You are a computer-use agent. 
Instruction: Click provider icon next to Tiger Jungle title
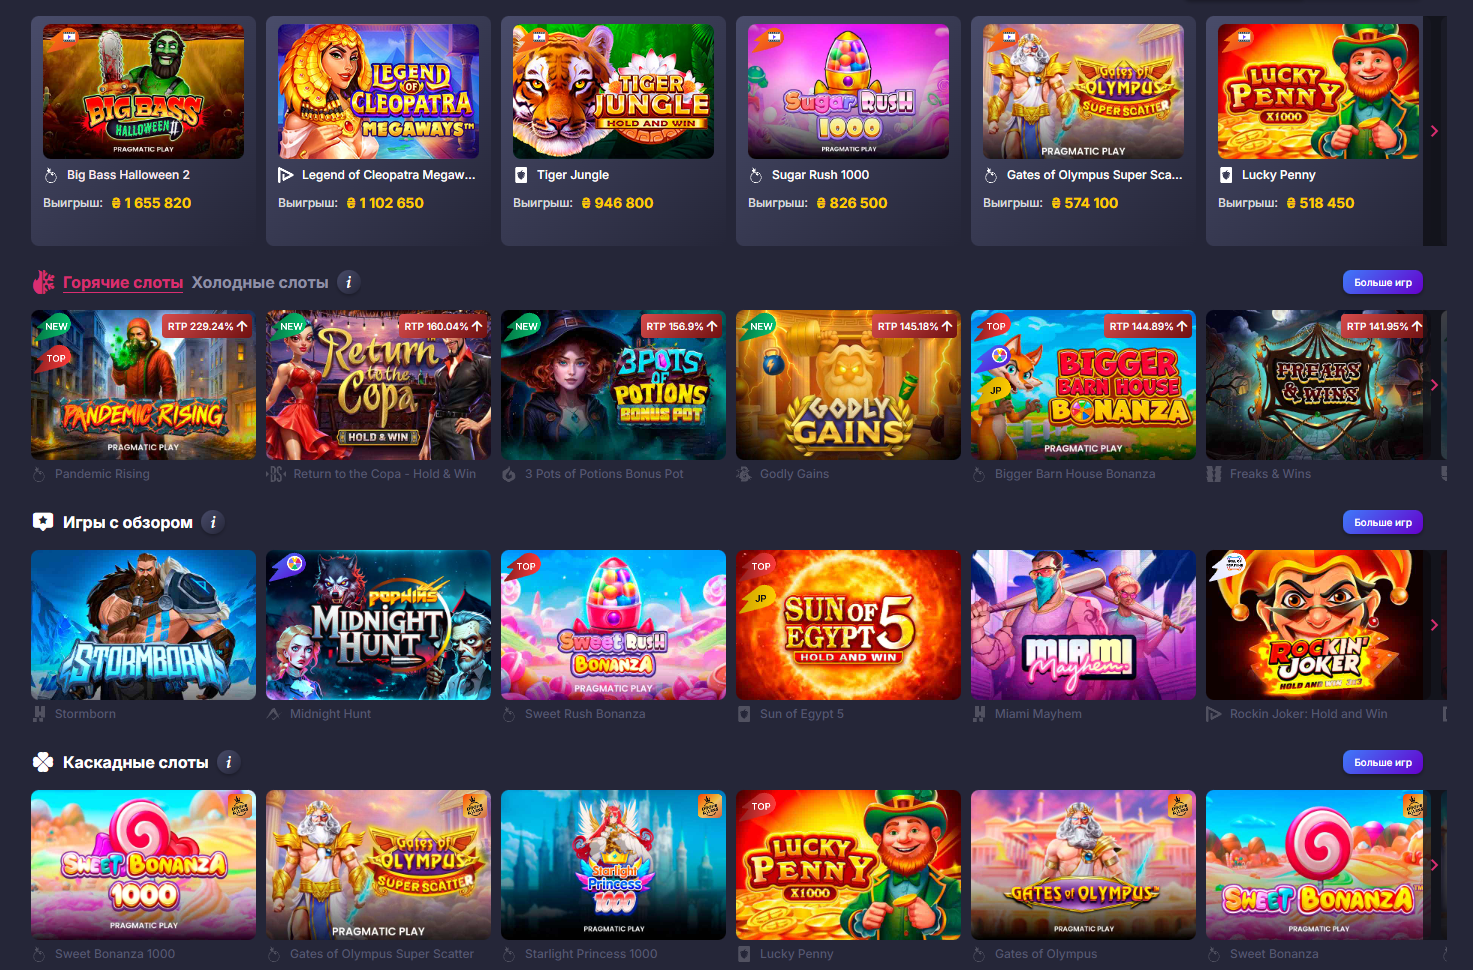[x=521, y=175]
